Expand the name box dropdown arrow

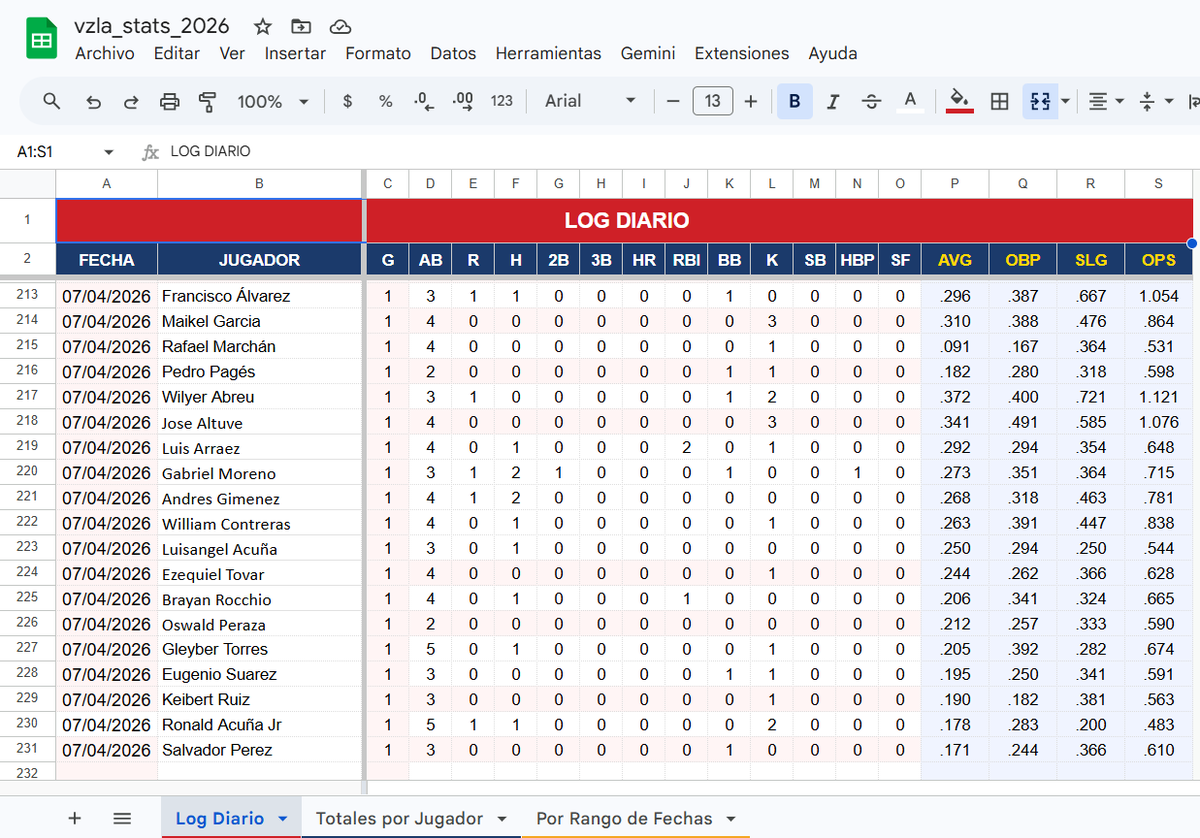click(x=109, y=152)
